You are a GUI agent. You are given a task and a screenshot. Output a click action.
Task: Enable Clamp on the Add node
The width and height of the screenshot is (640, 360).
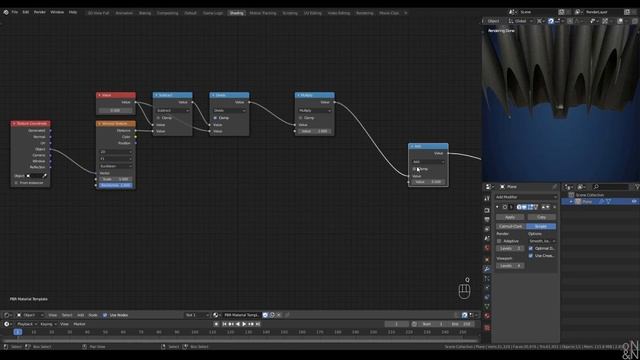414,169
